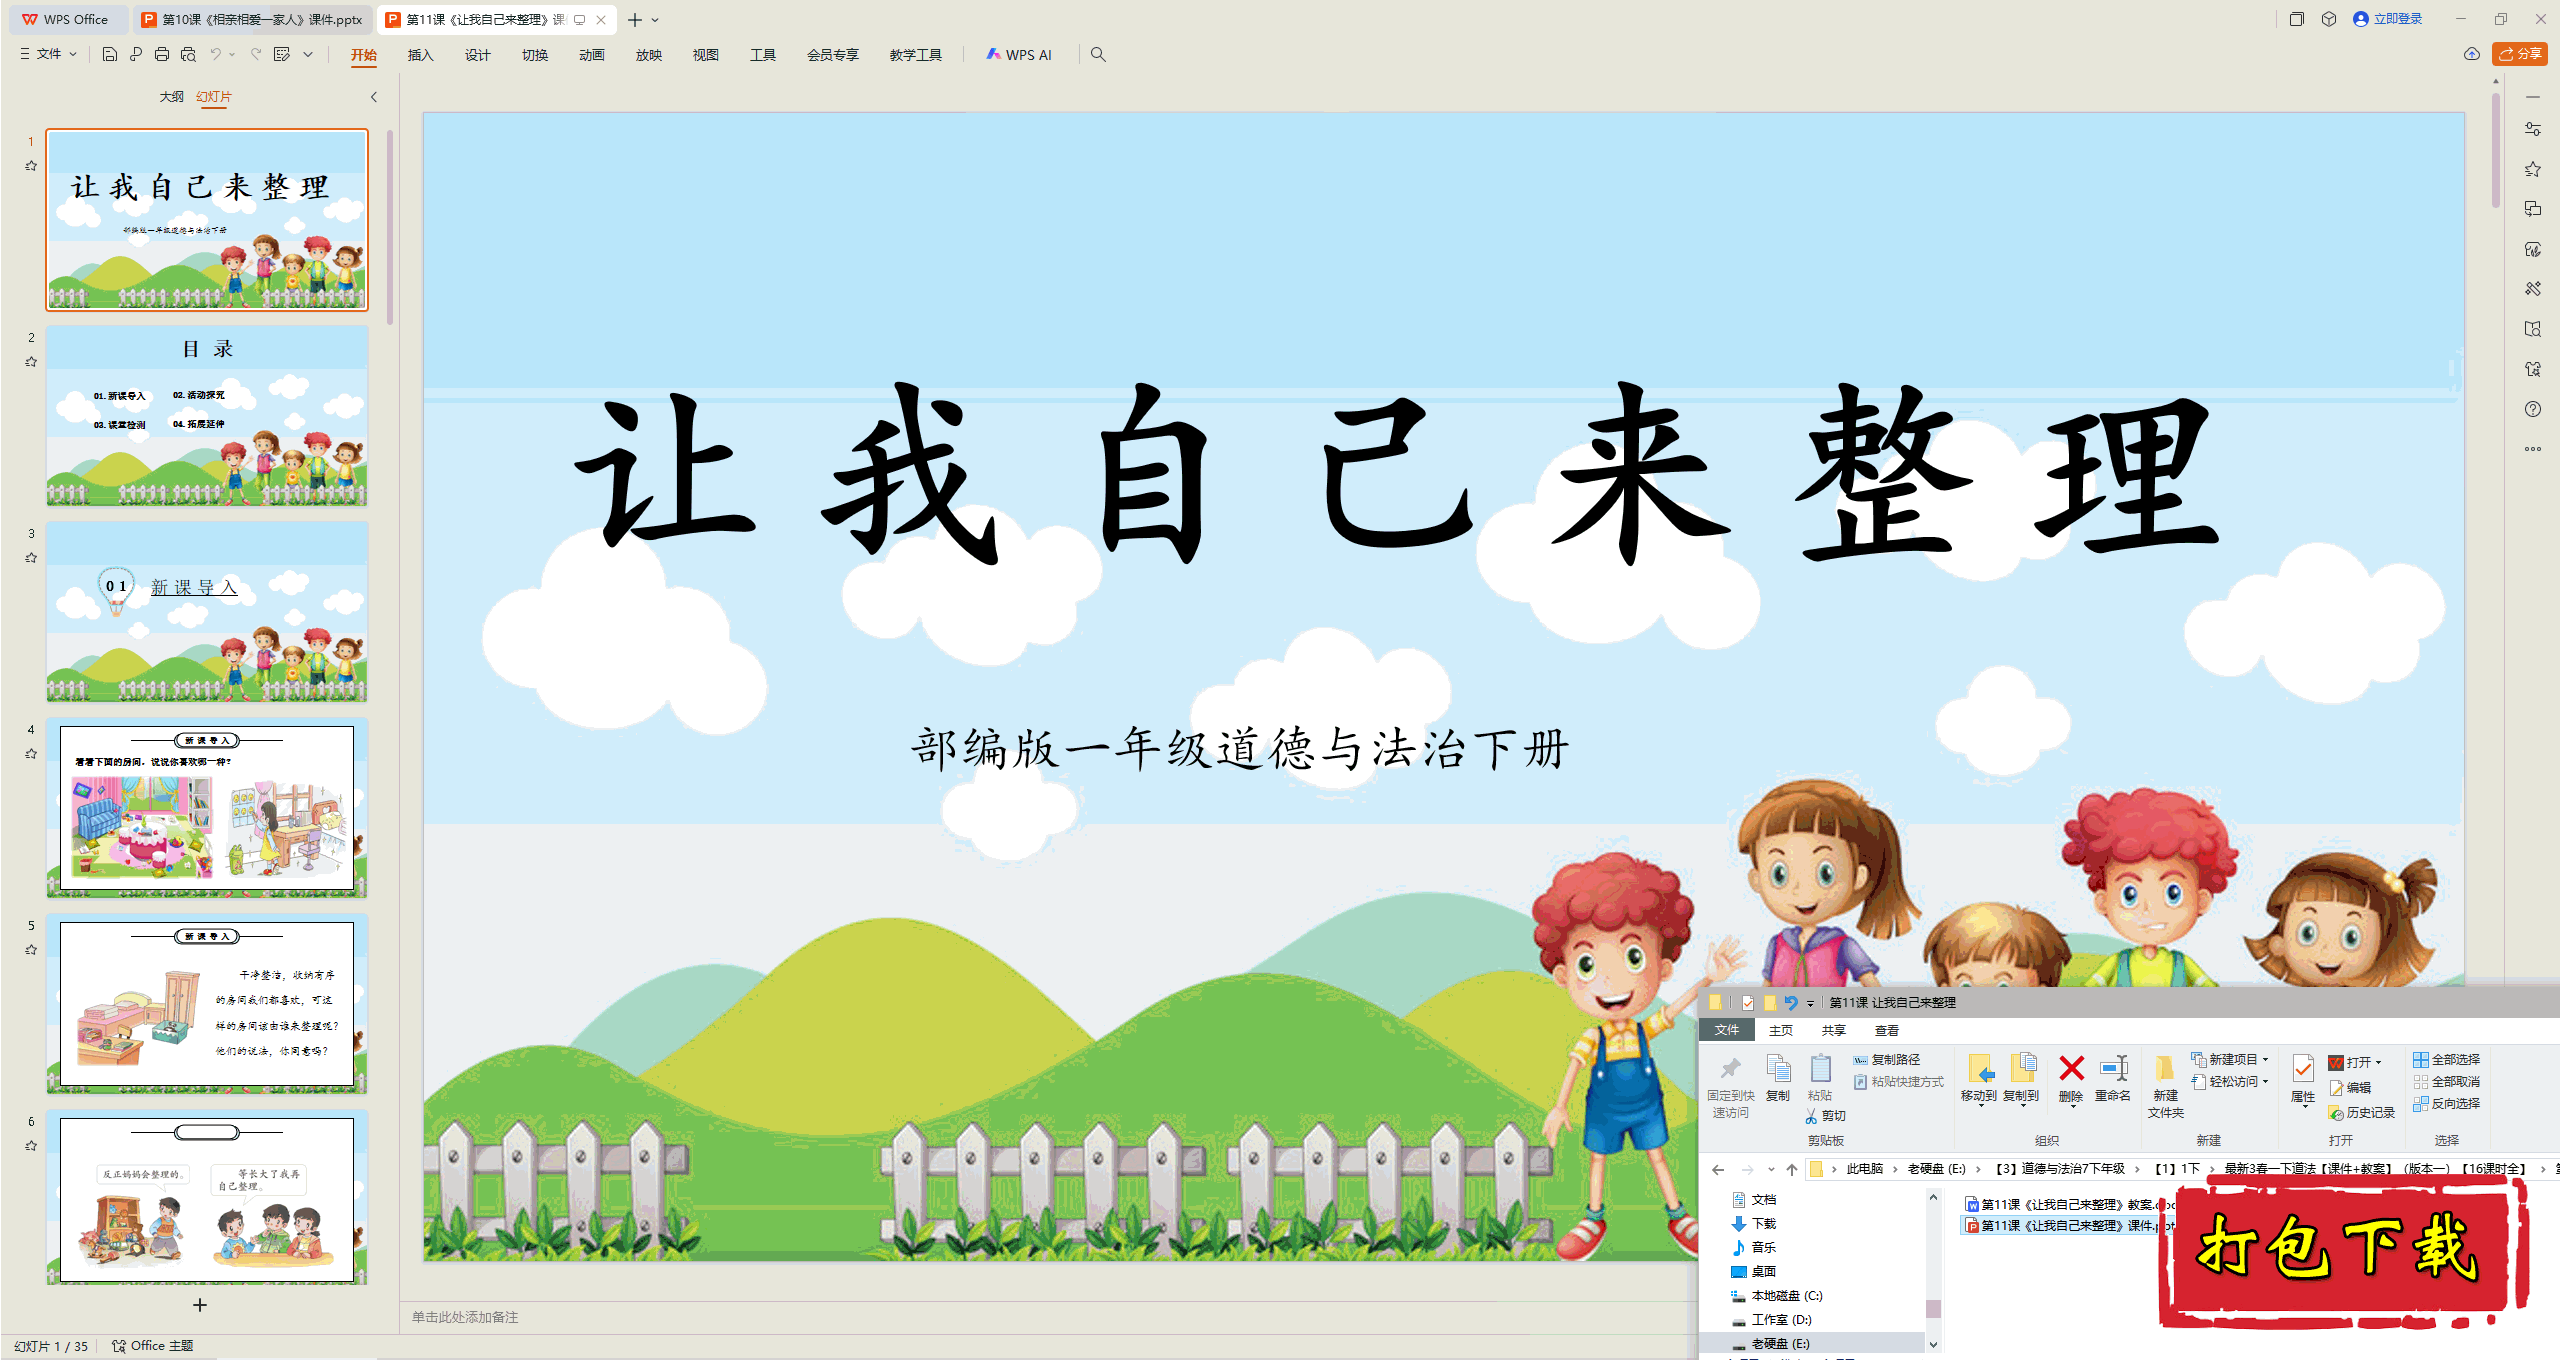Click the Redo arrow icon in WPS

coord(256,54)
